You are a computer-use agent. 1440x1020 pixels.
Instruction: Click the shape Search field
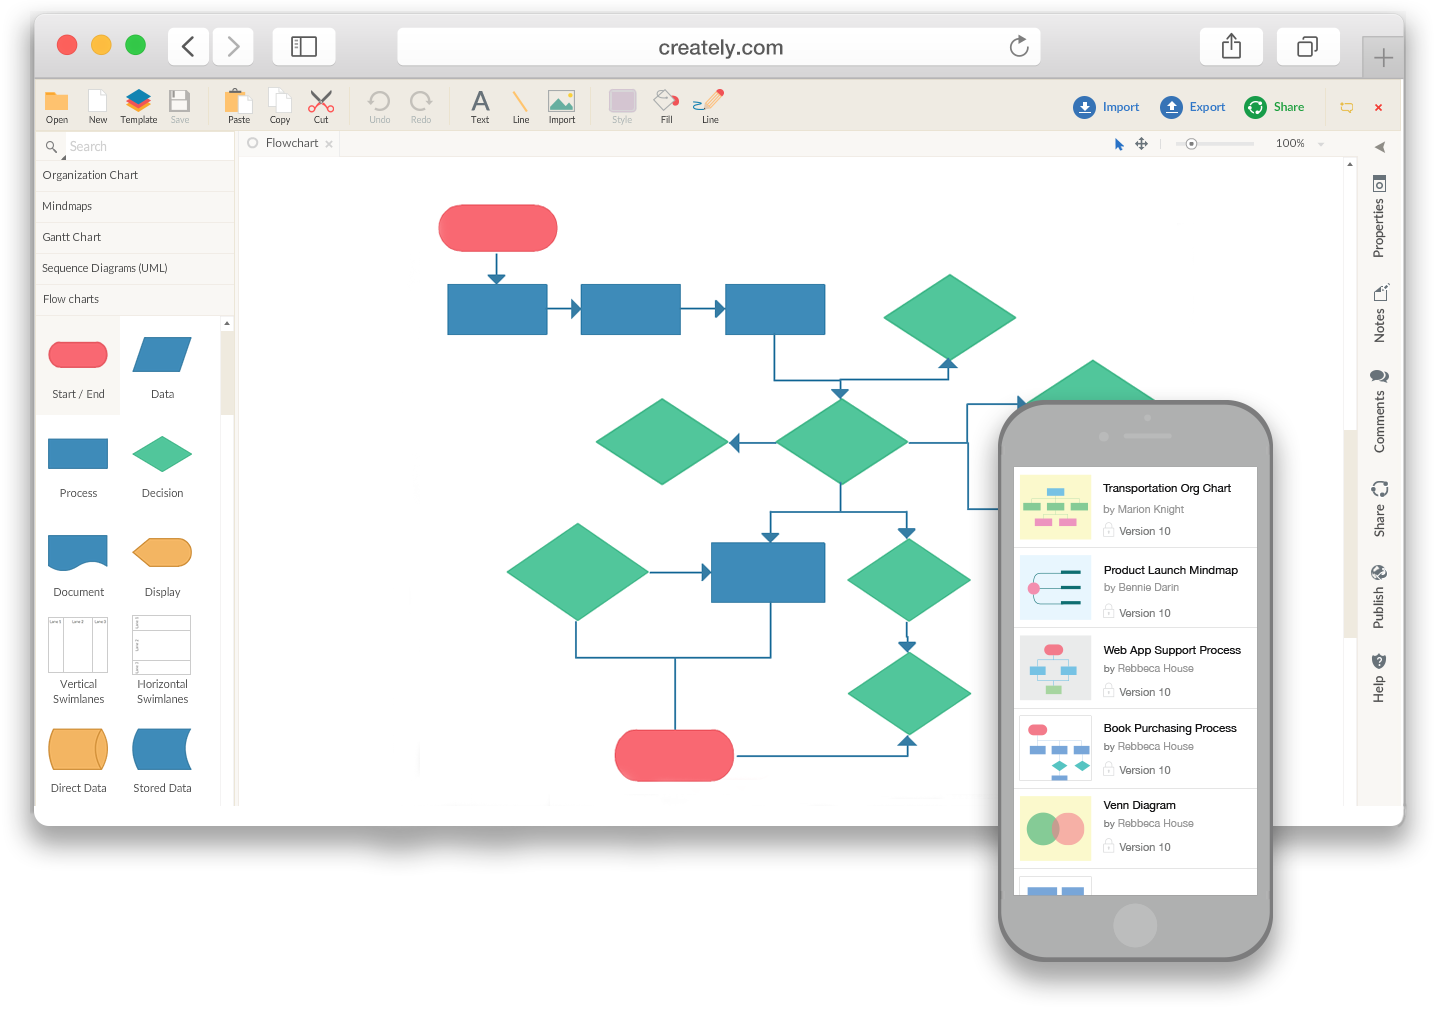tap(145, 147)
